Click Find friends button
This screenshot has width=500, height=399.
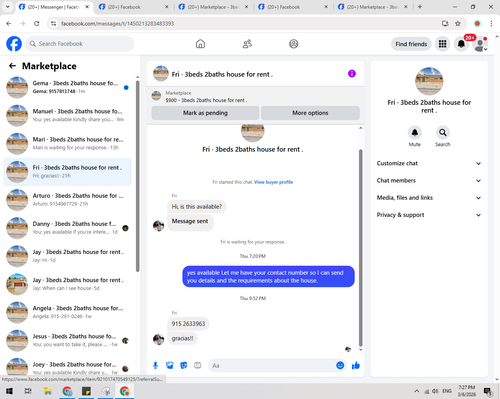pos(411,44)
